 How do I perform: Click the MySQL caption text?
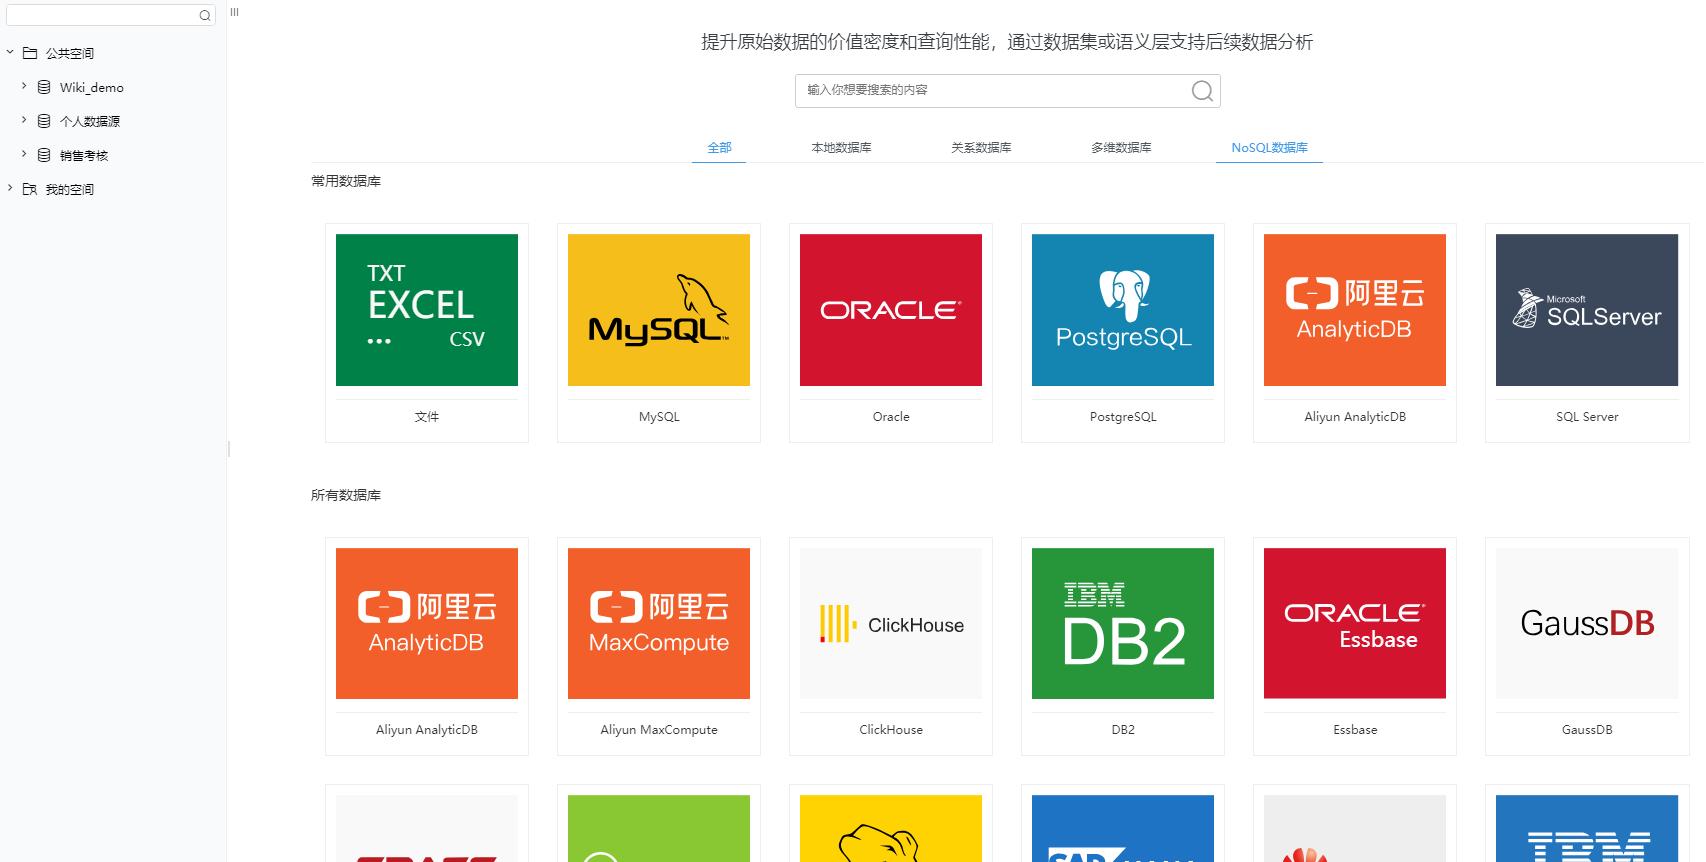(659, 417)
